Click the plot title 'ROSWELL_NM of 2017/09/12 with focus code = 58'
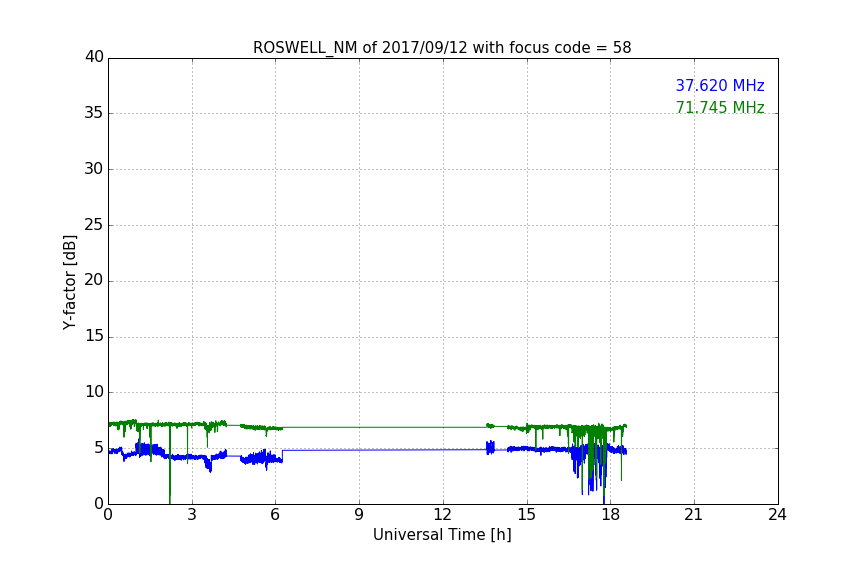864x576 pixels. (x=442, y=48)
